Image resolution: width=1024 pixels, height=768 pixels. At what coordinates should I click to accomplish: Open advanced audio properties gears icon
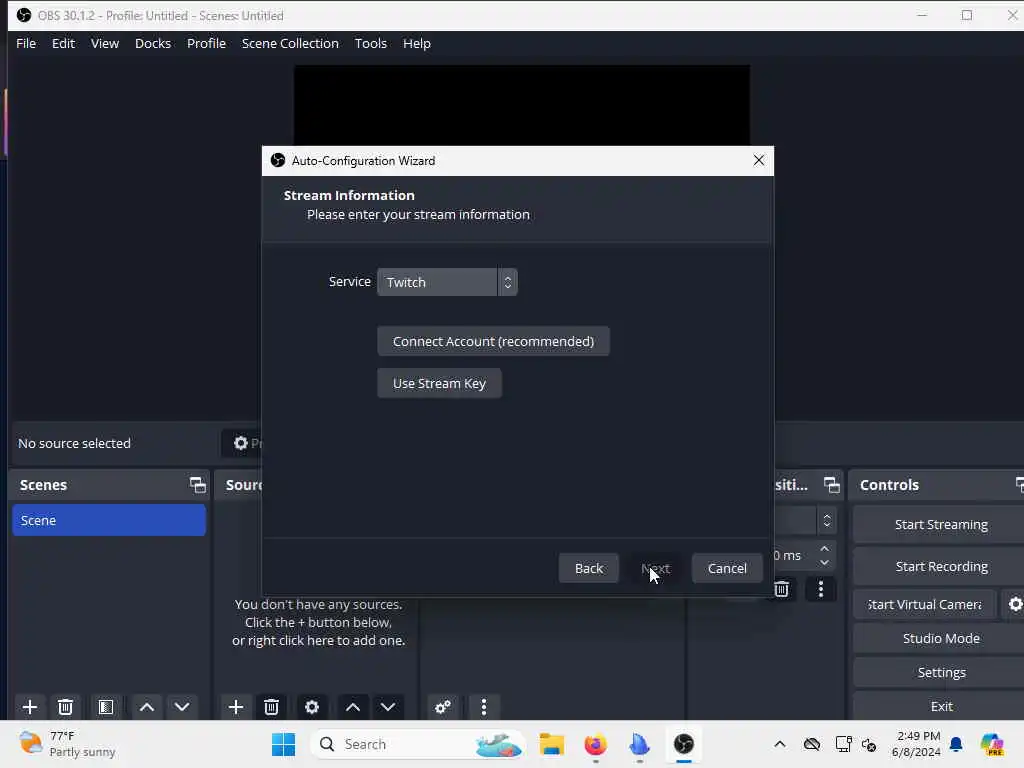coord(443,707)
